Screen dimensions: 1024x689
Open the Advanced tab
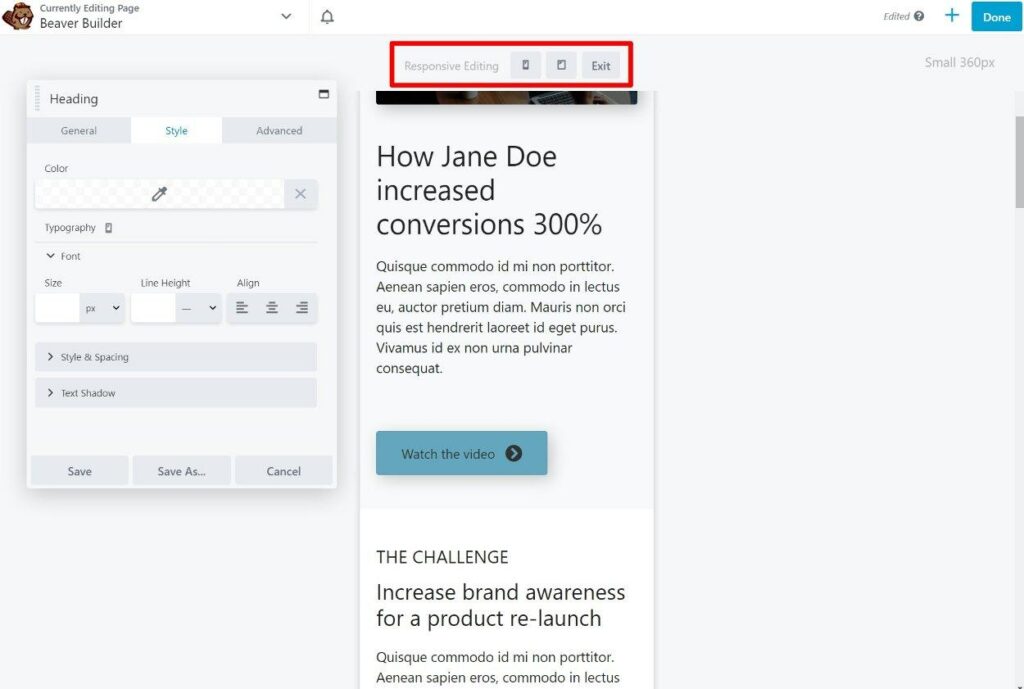(x=279, y=131)
